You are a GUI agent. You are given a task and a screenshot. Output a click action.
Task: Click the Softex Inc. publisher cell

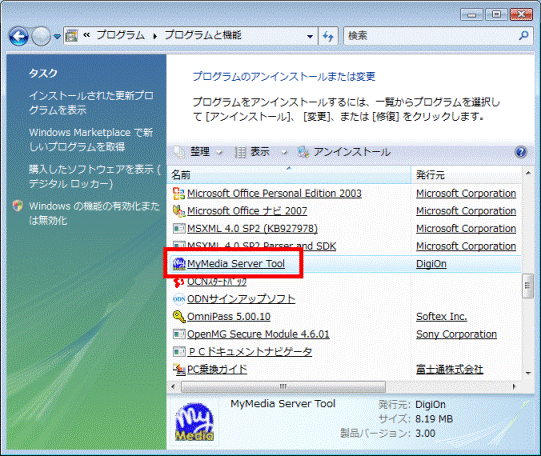click(x=442, y=316)
